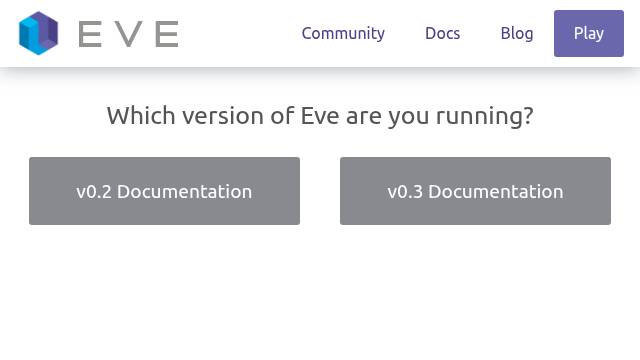Launch Eve with the Play button
This screenshot has width=640, height=360.
click(589, 33)
